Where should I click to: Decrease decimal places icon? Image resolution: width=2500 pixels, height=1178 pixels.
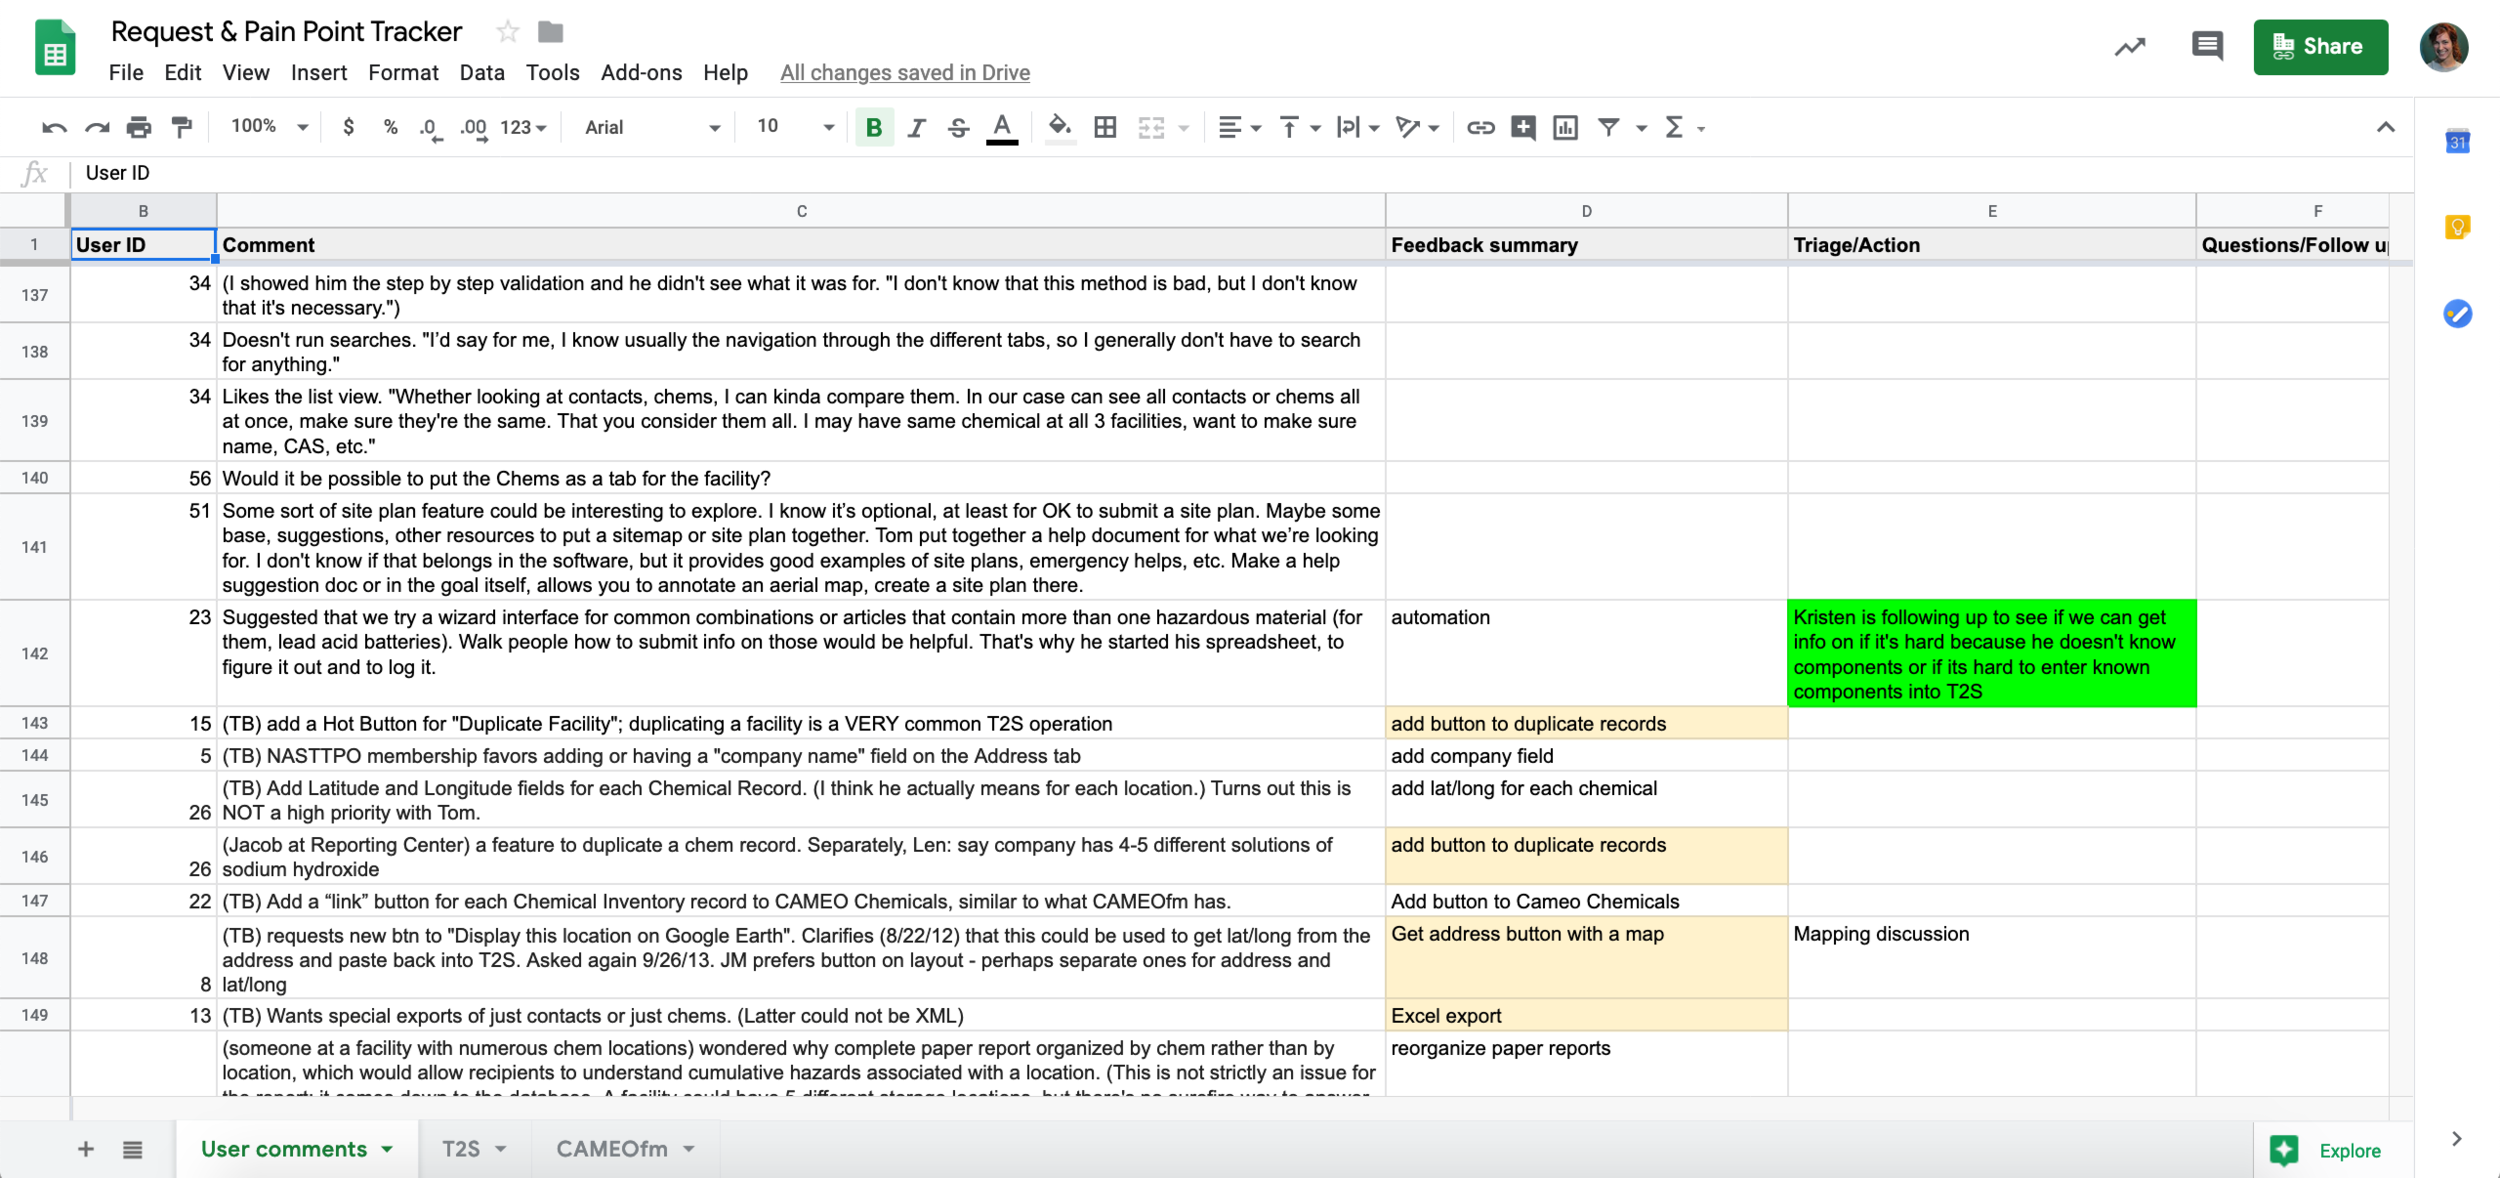point(431,129)
